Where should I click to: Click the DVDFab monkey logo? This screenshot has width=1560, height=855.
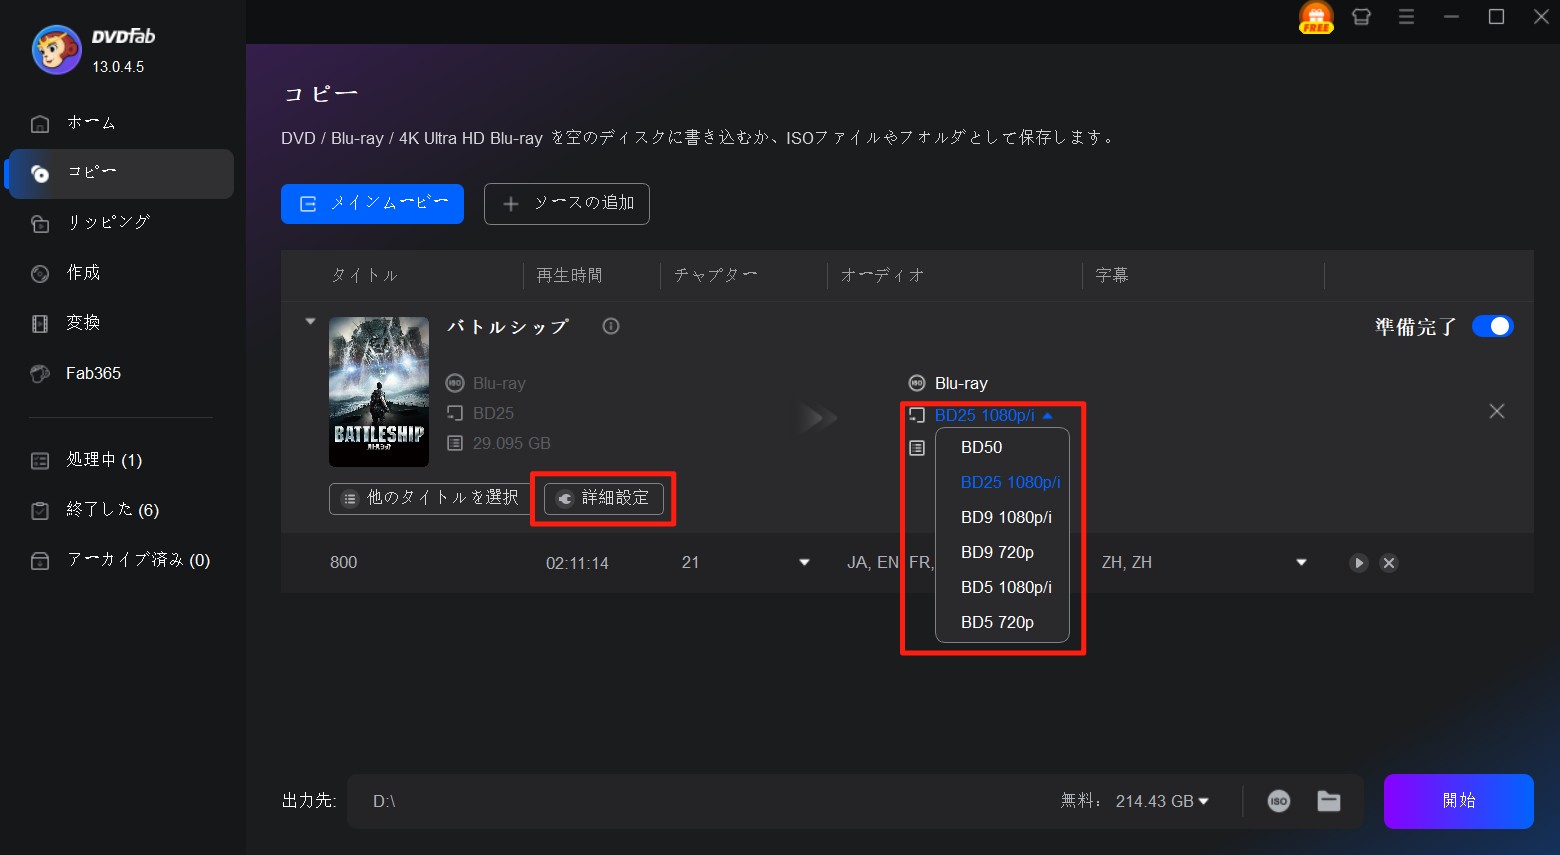(x=57, y=50)
